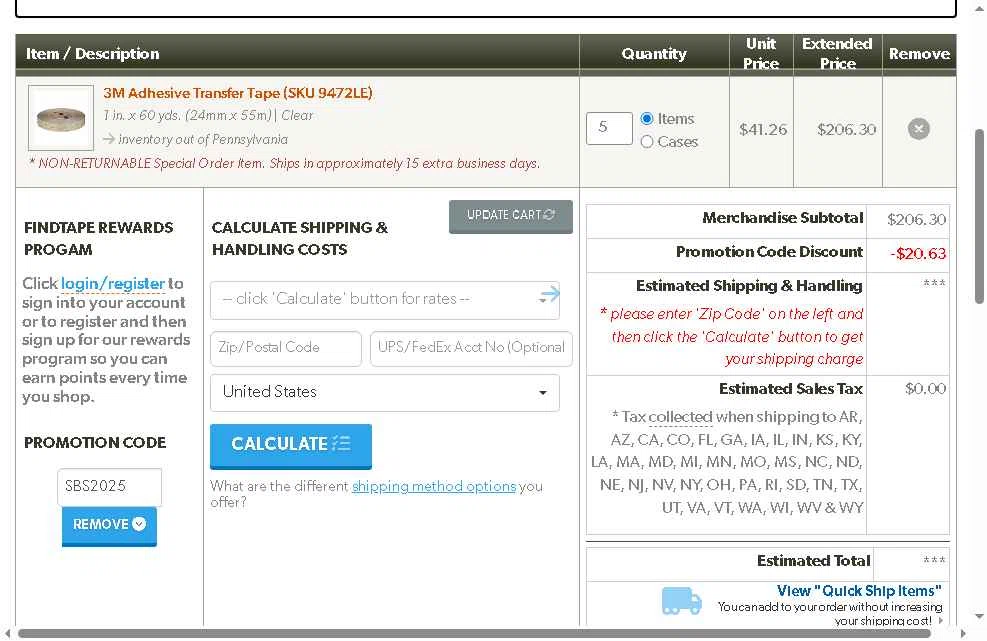The width and height of the screenshot is (987, 641).
Task: Click the Calculate shipping button
Action: [x=291, y=445]
